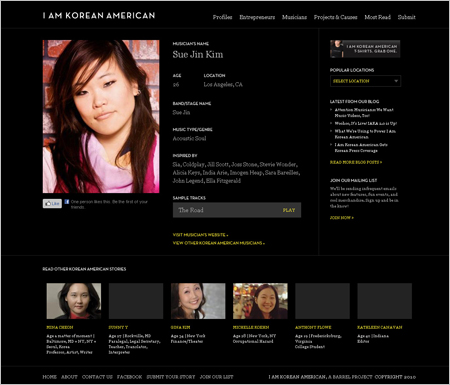Image resolution: width=450 pixels, height=385 pixels.
Task: Click the I Am Korean American logo
Action: tap(99, 16)
